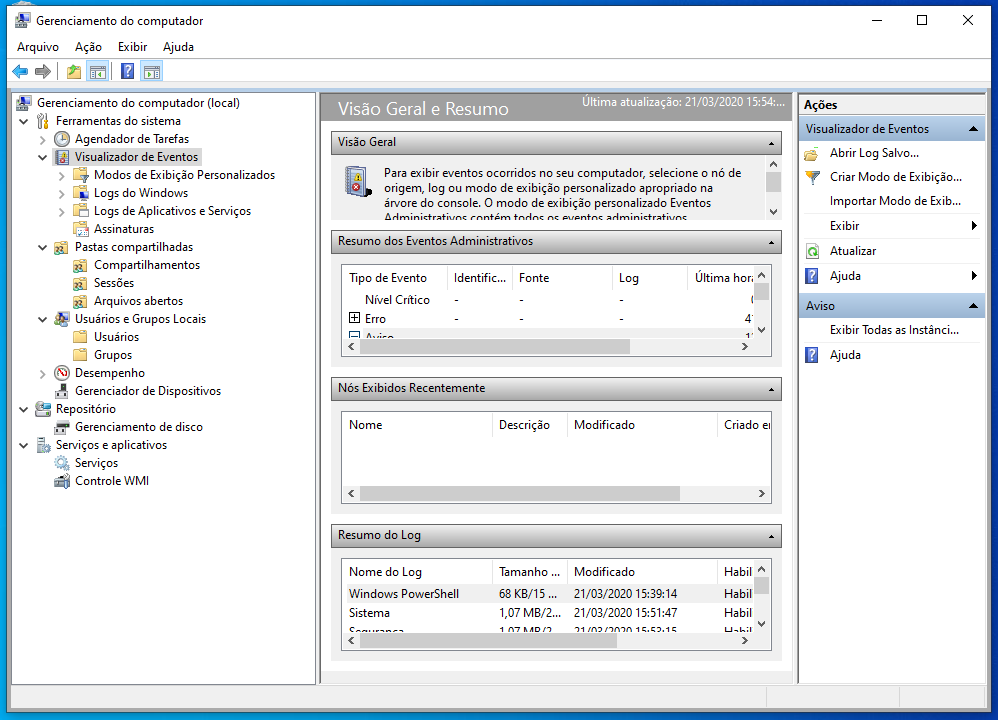Collapse the Ferramentas do sistema tree node
The image size is (998, 720).
coord(24,121)
